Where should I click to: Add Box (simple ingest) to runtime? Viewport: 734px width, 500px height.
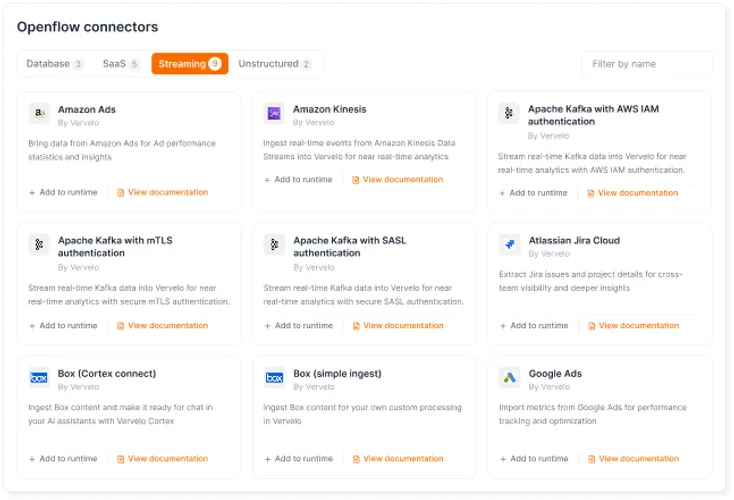(x=299, y=459)
